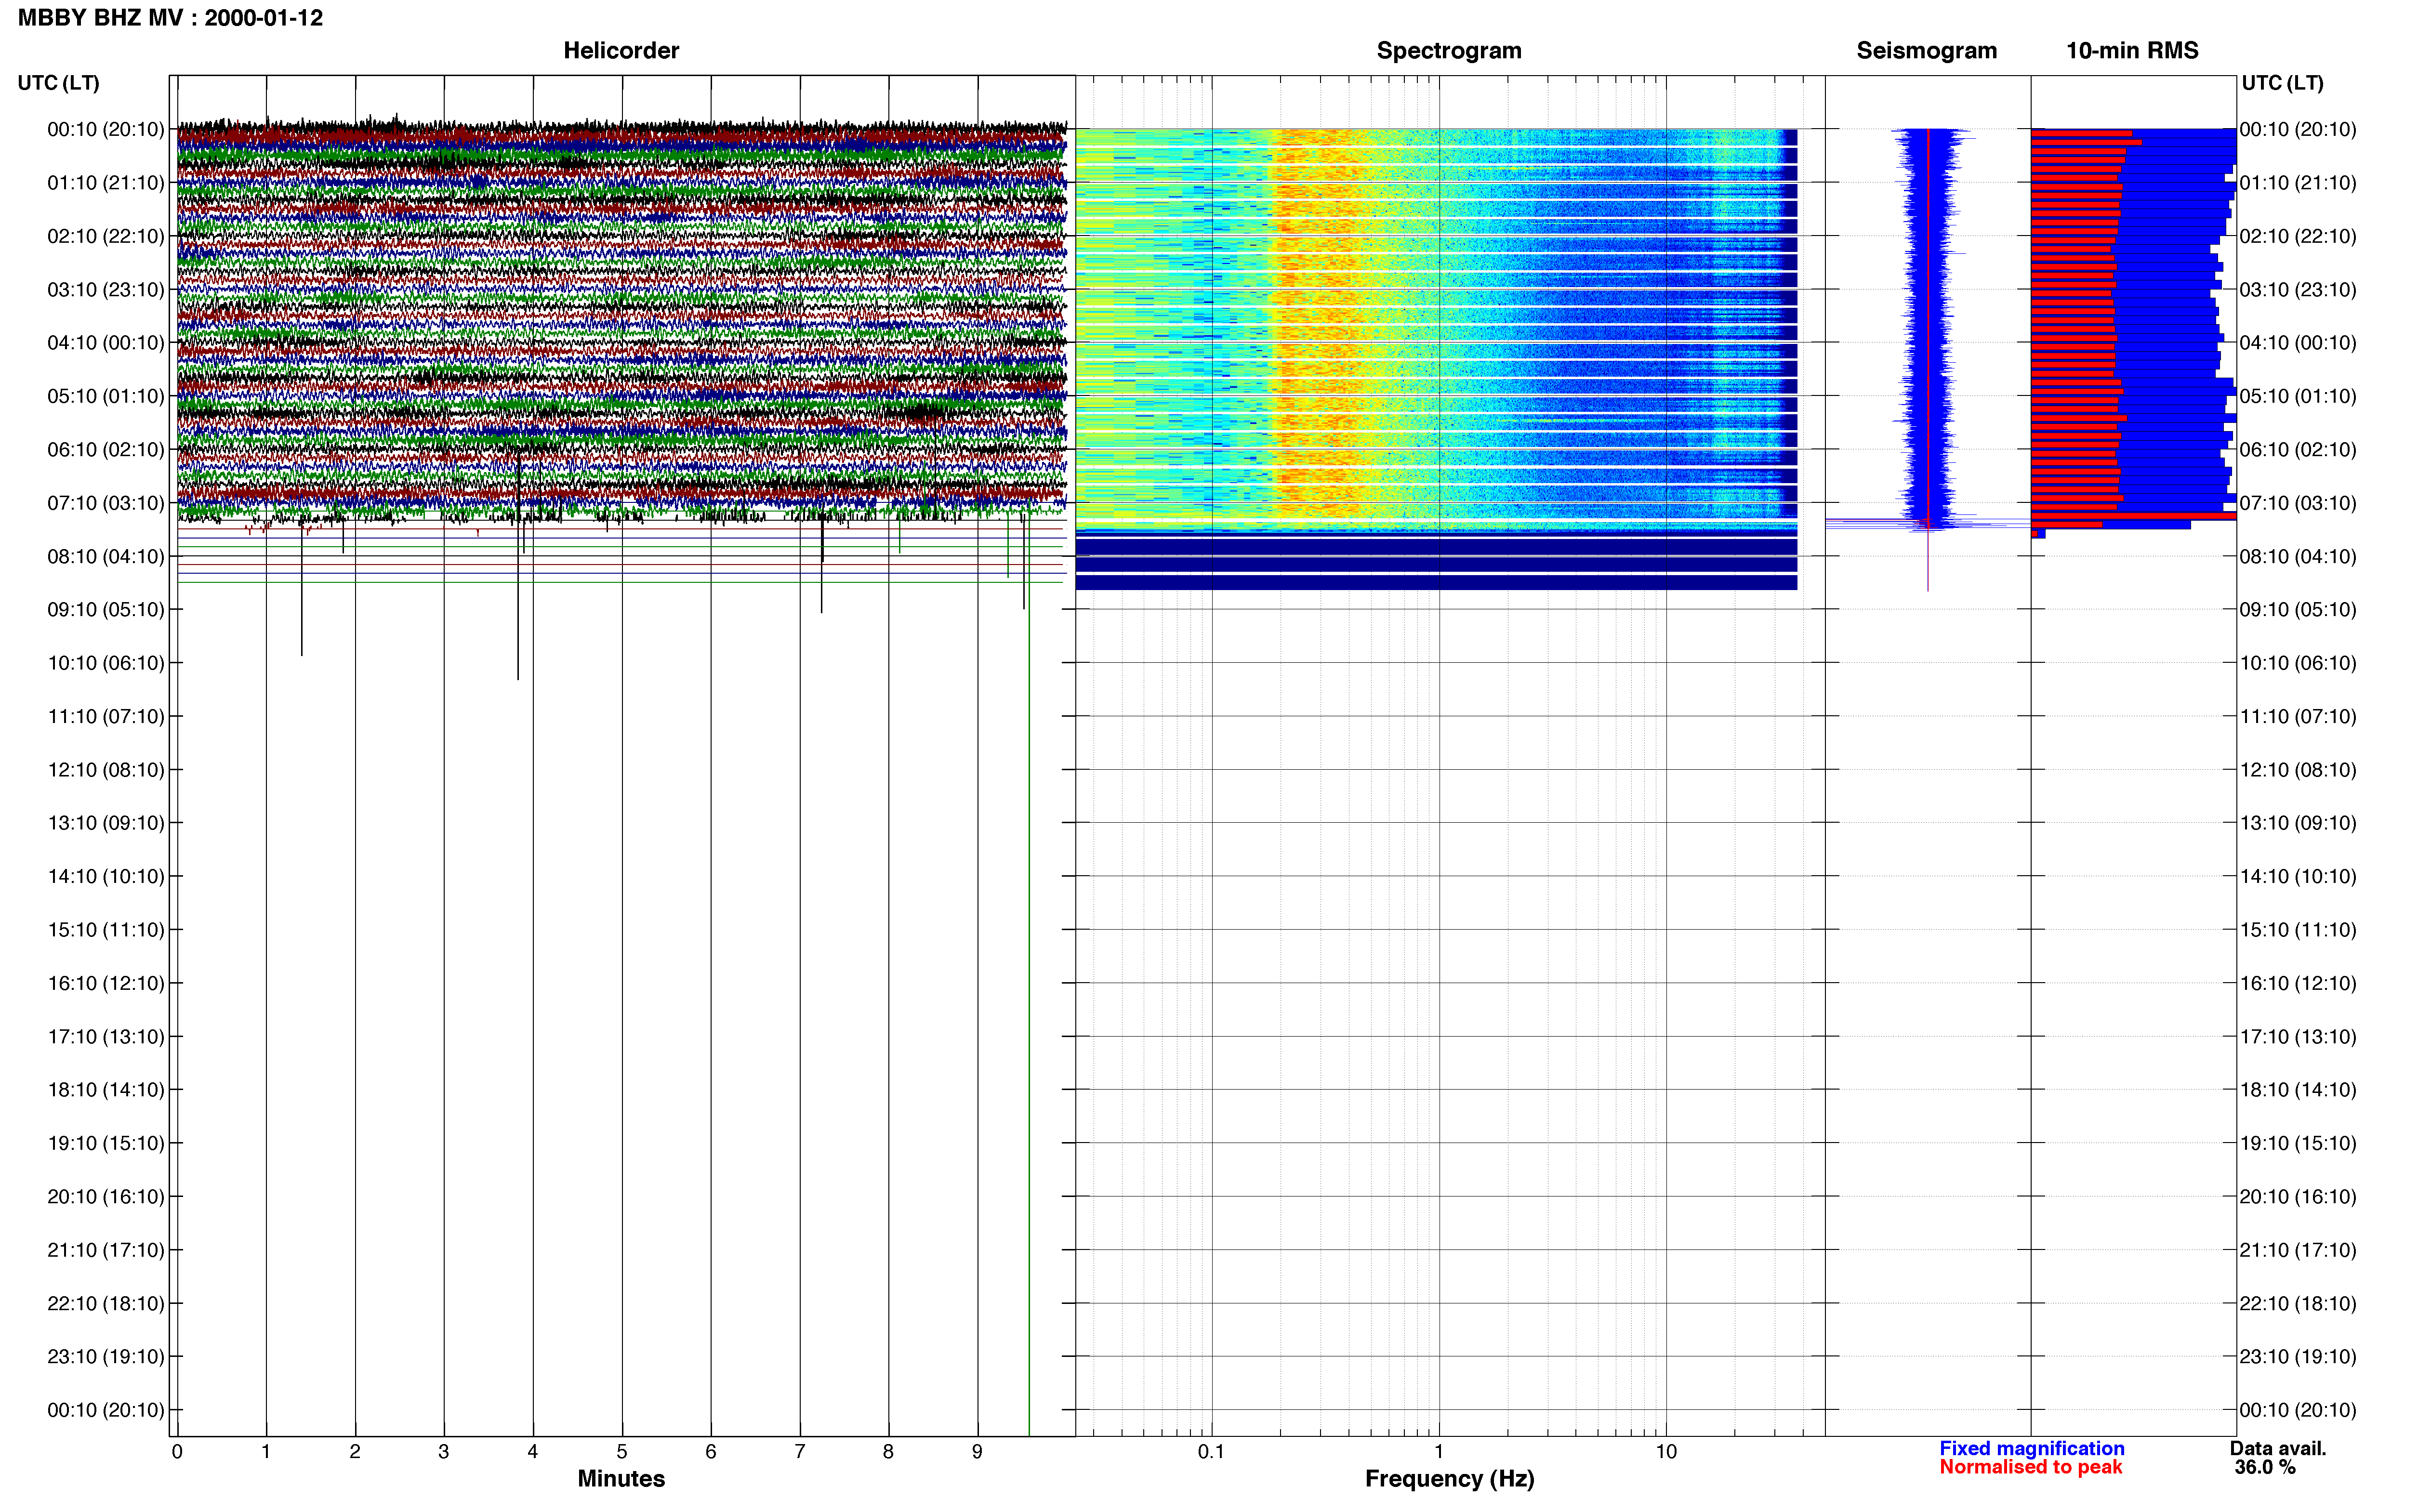This screenshot has width=2418, height=1512.
Task: Click the "6" tick on the Minutes axis
Action: (711, 1451)
